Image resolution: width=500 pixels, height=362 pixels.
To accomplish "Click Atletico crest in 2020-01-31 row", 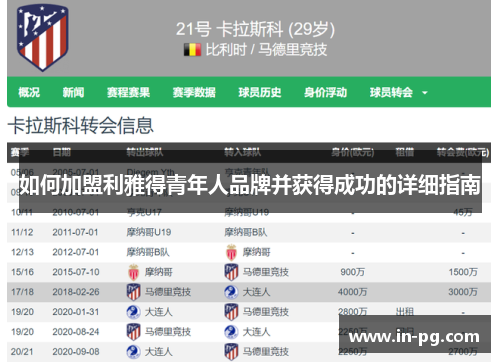I will point(231,312).
